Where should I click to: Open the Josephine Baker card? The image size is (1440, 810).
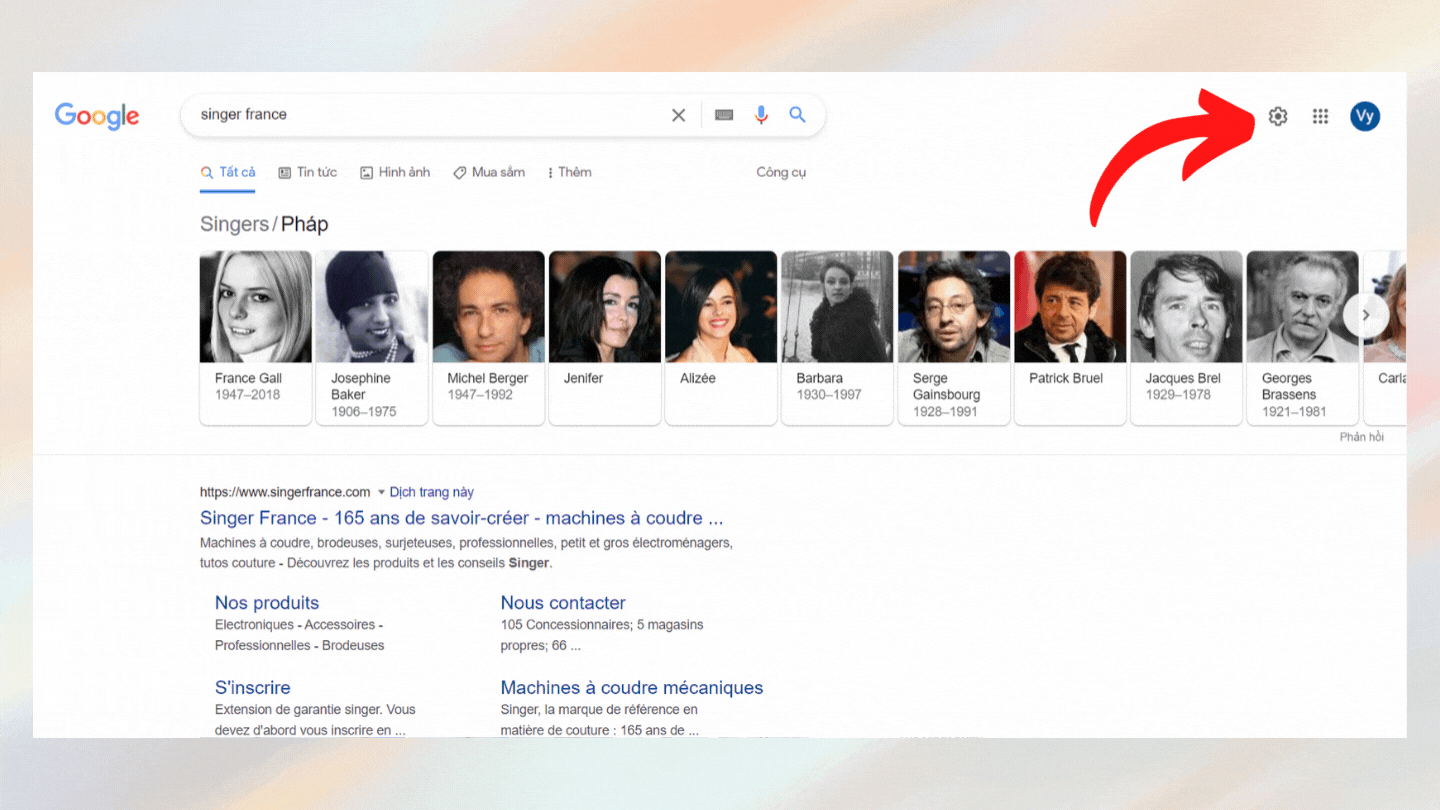[x=372, y=338]
